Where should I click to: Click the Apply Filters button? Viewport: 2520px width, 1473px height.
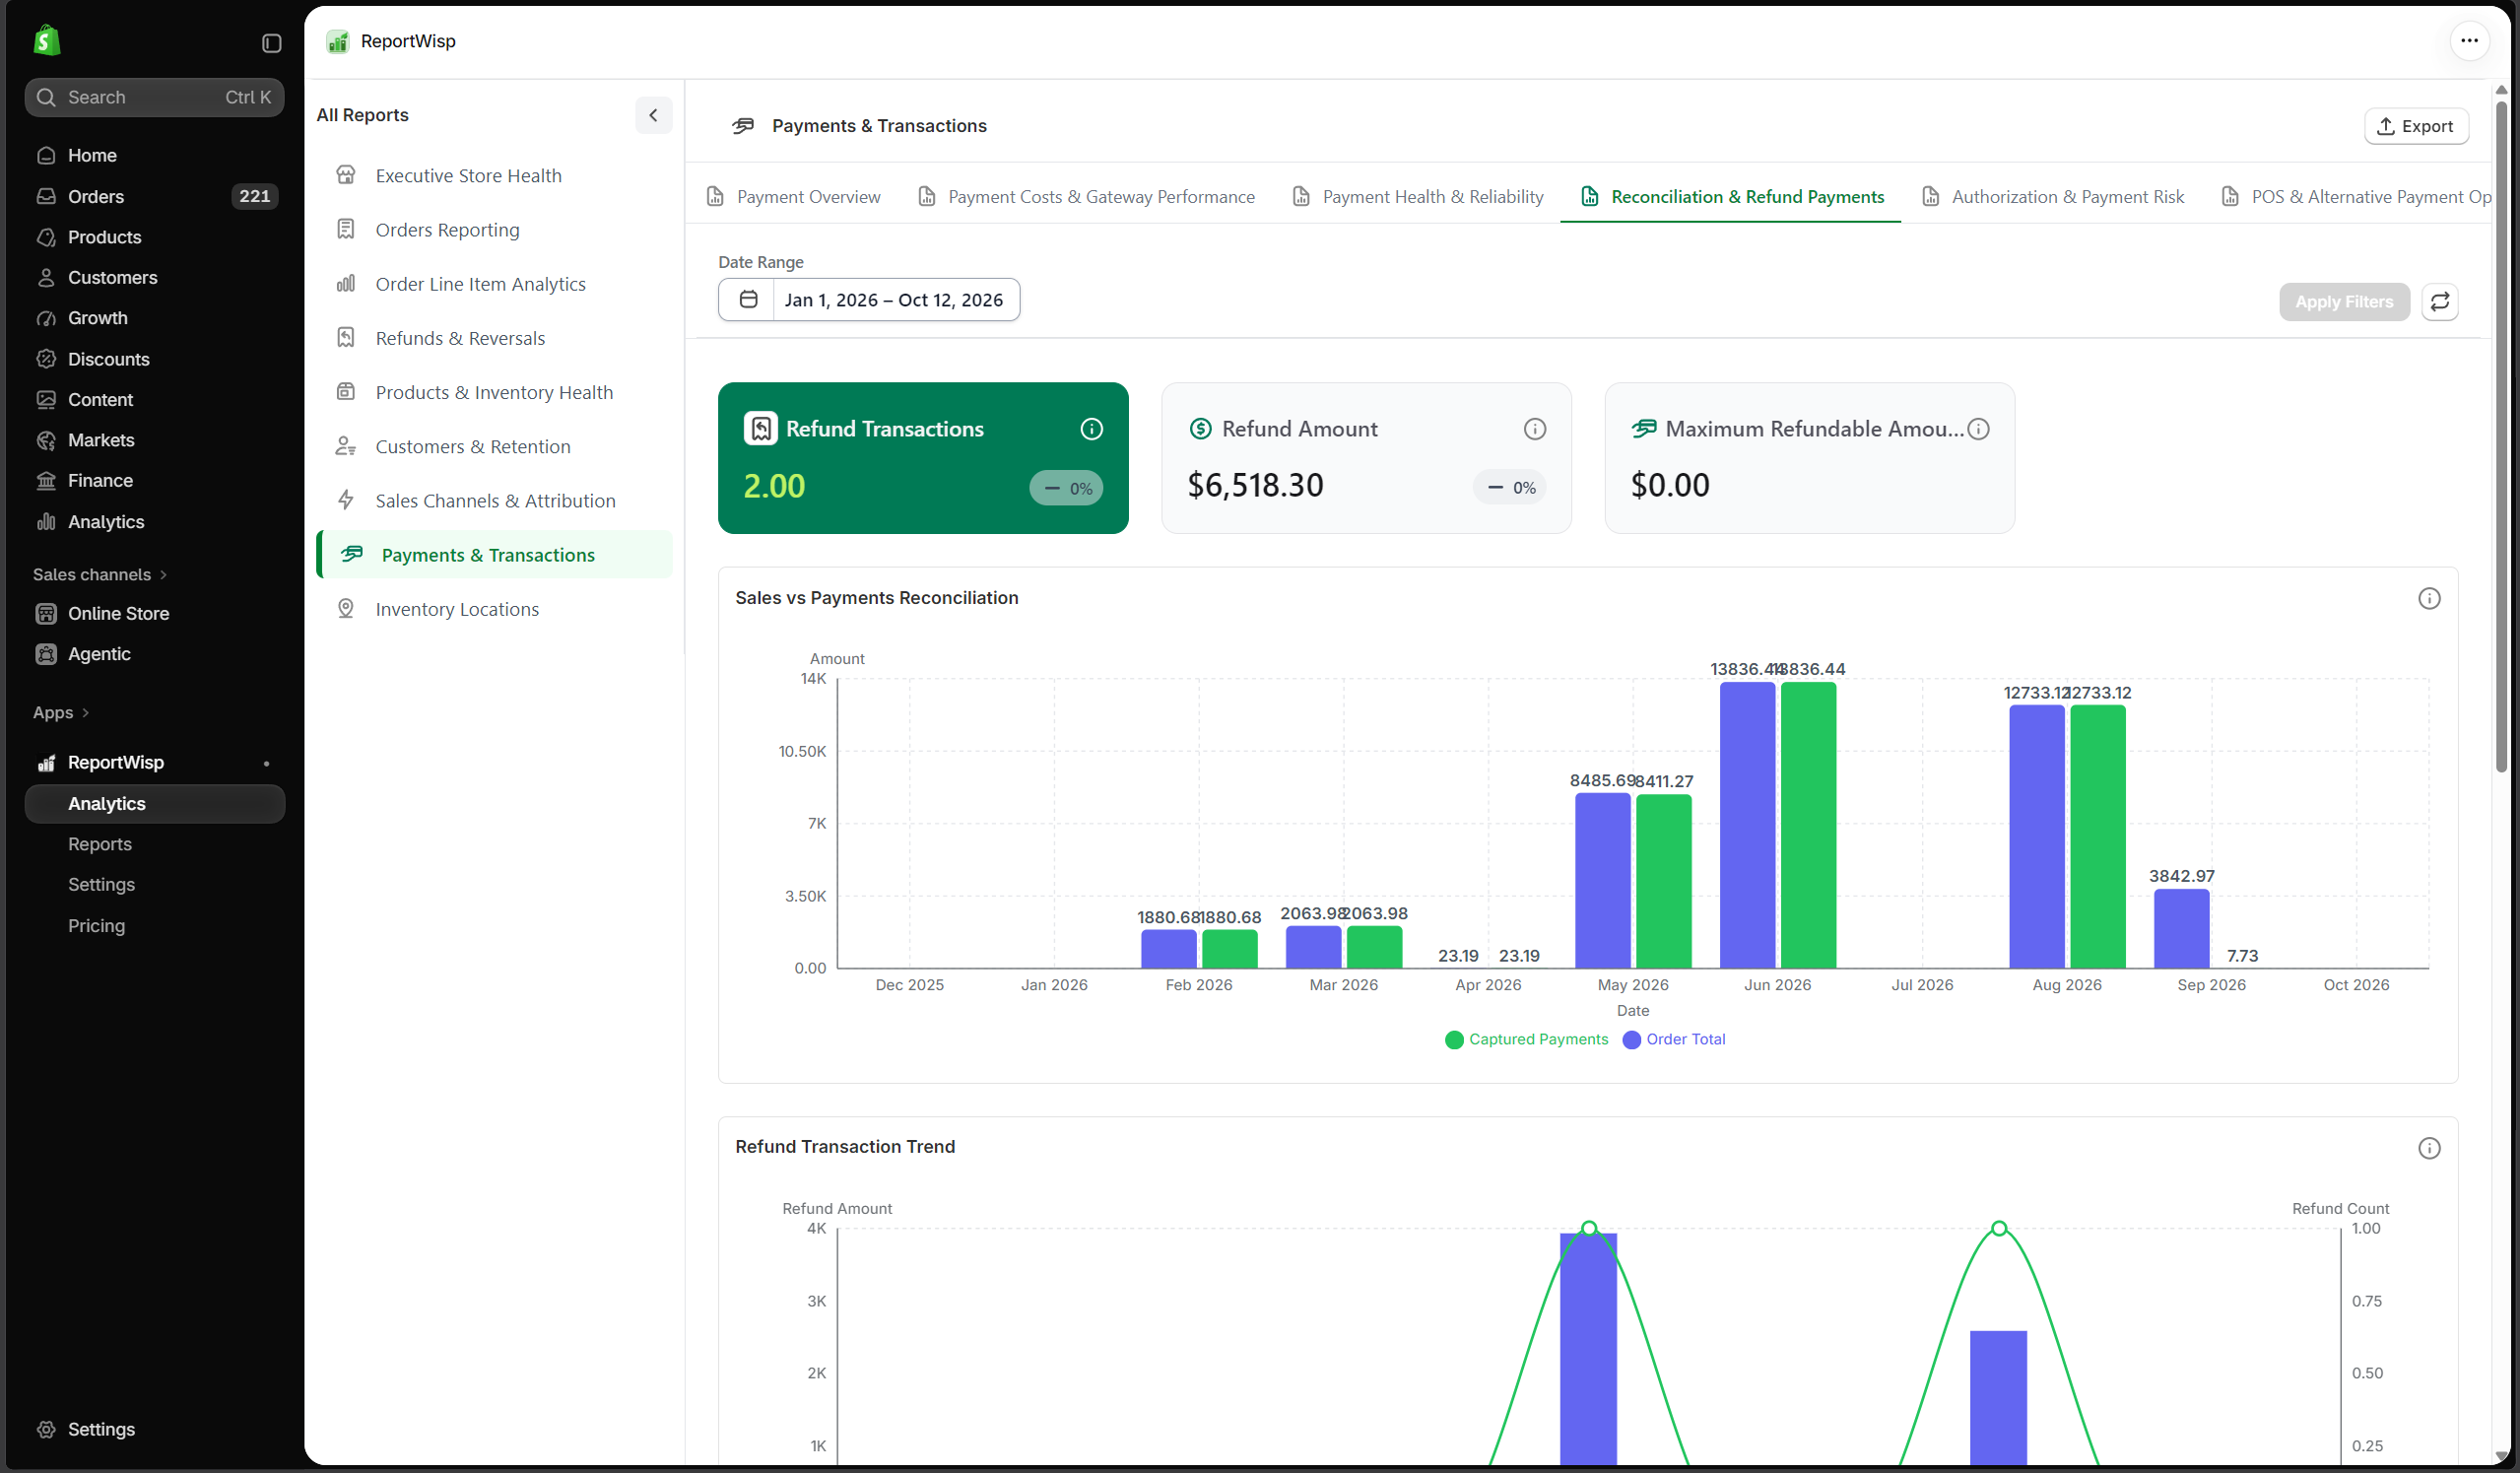(x=2343, y=302)
